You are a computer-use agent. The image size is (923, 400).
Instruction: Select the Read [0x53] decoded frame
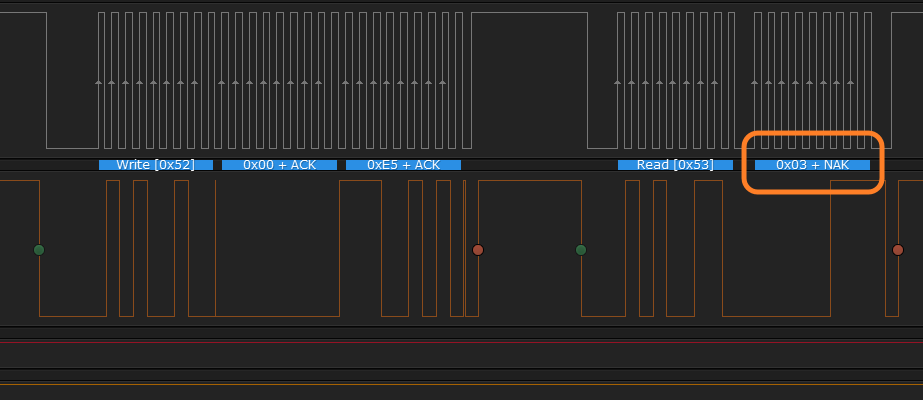pyautogui.click(x=675, y=165)
